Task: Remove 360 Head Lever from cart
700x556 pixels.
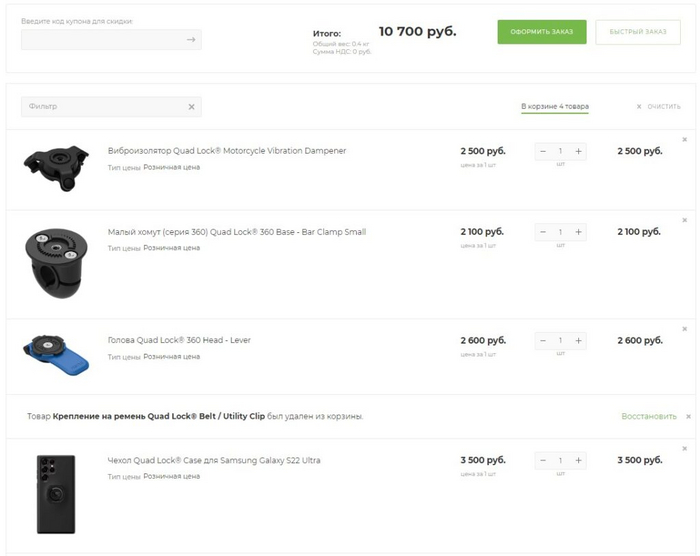Action: [685, 329]
